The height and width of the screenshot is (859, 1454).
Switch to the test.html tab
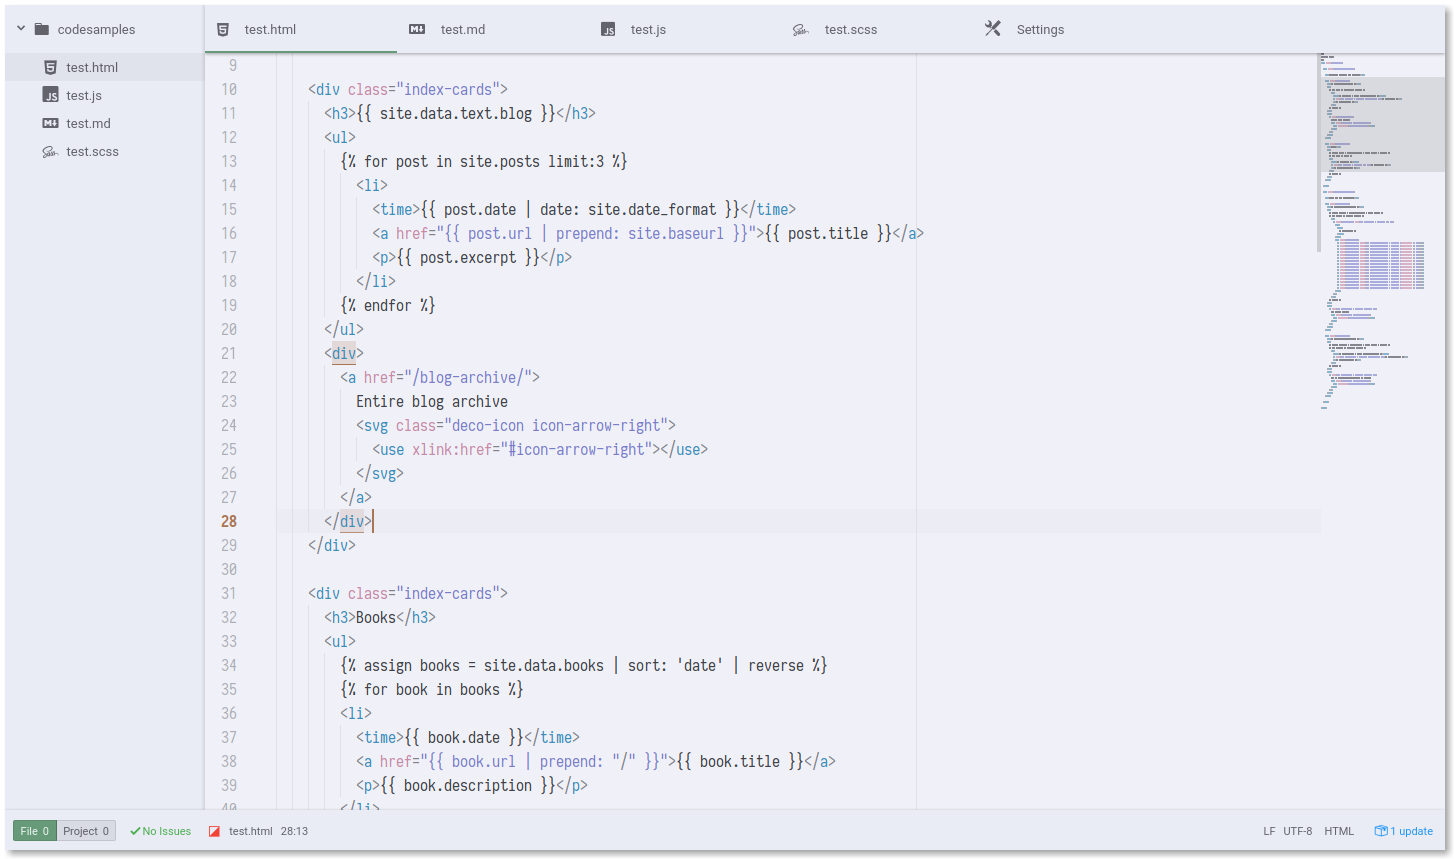coord(301,29)
